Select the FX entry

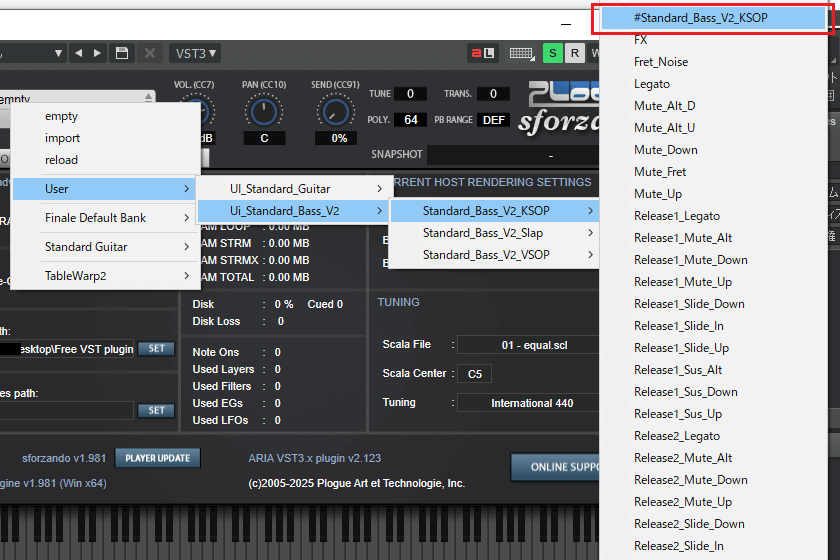point(713,40)
